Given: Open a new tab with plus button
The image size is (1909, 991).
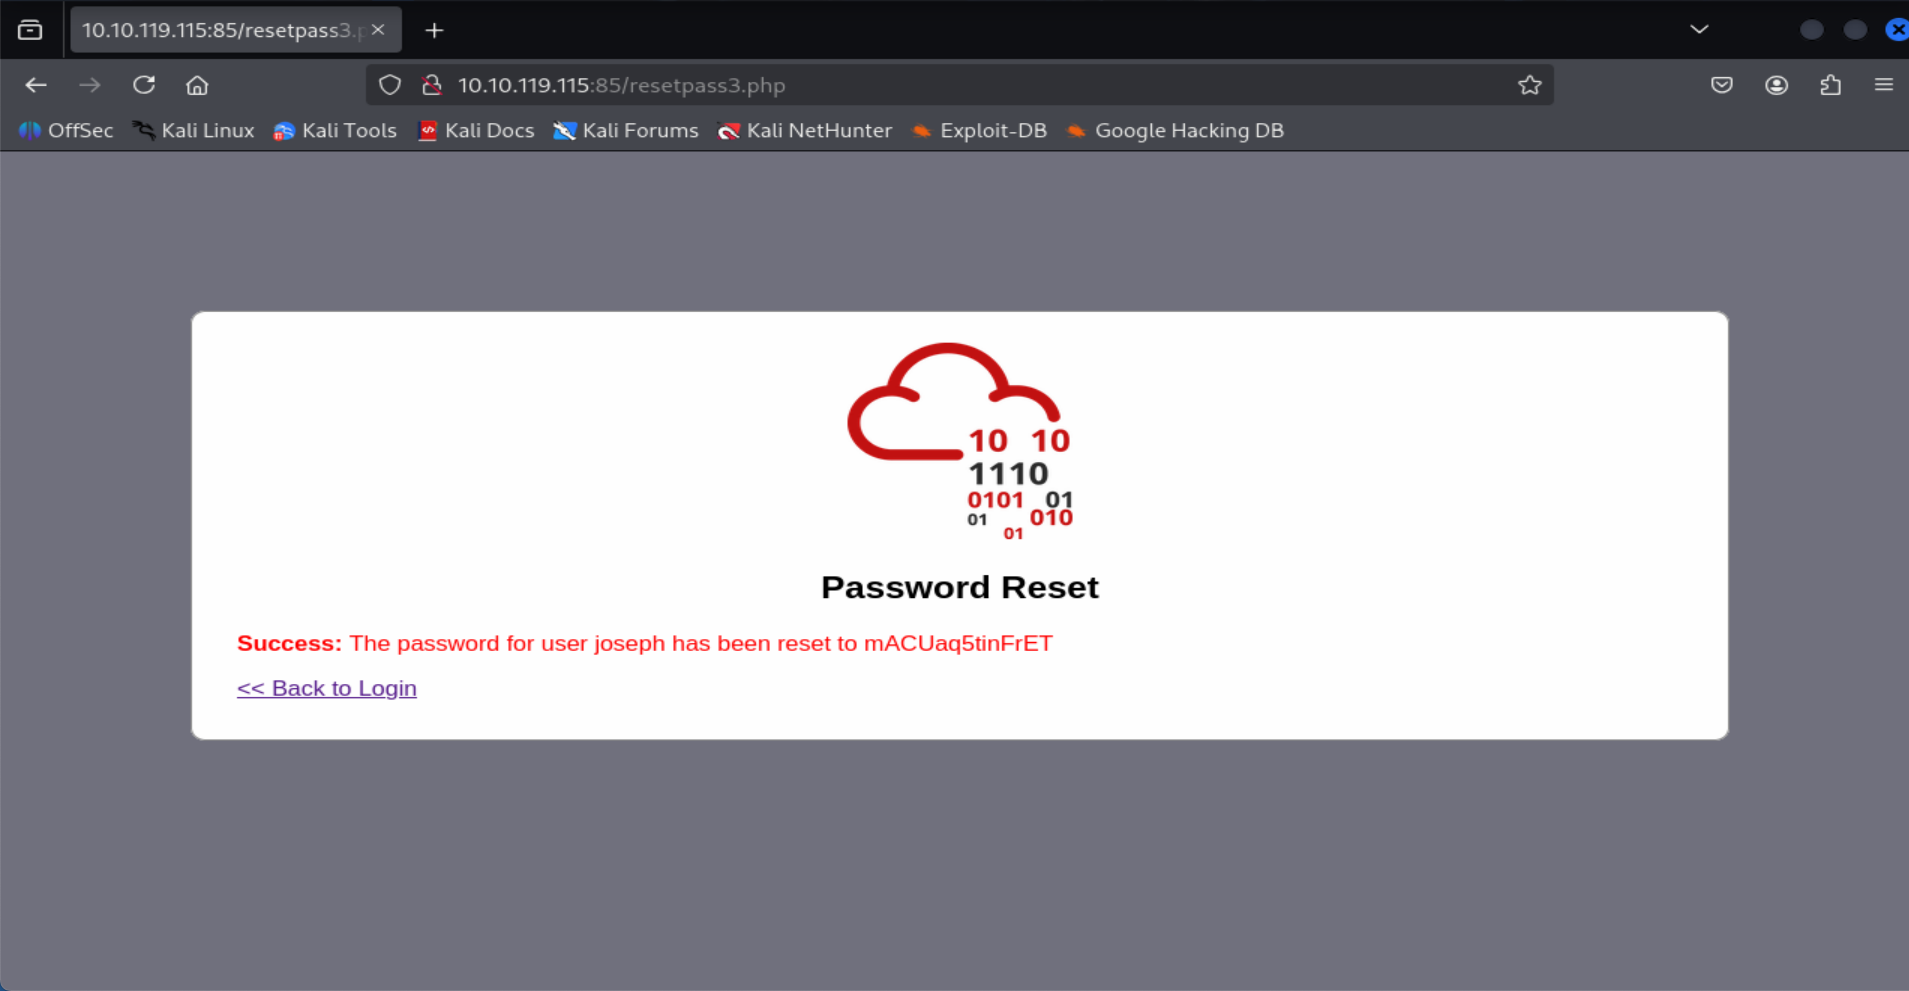Looking at the screenshot, I should 434,30.
